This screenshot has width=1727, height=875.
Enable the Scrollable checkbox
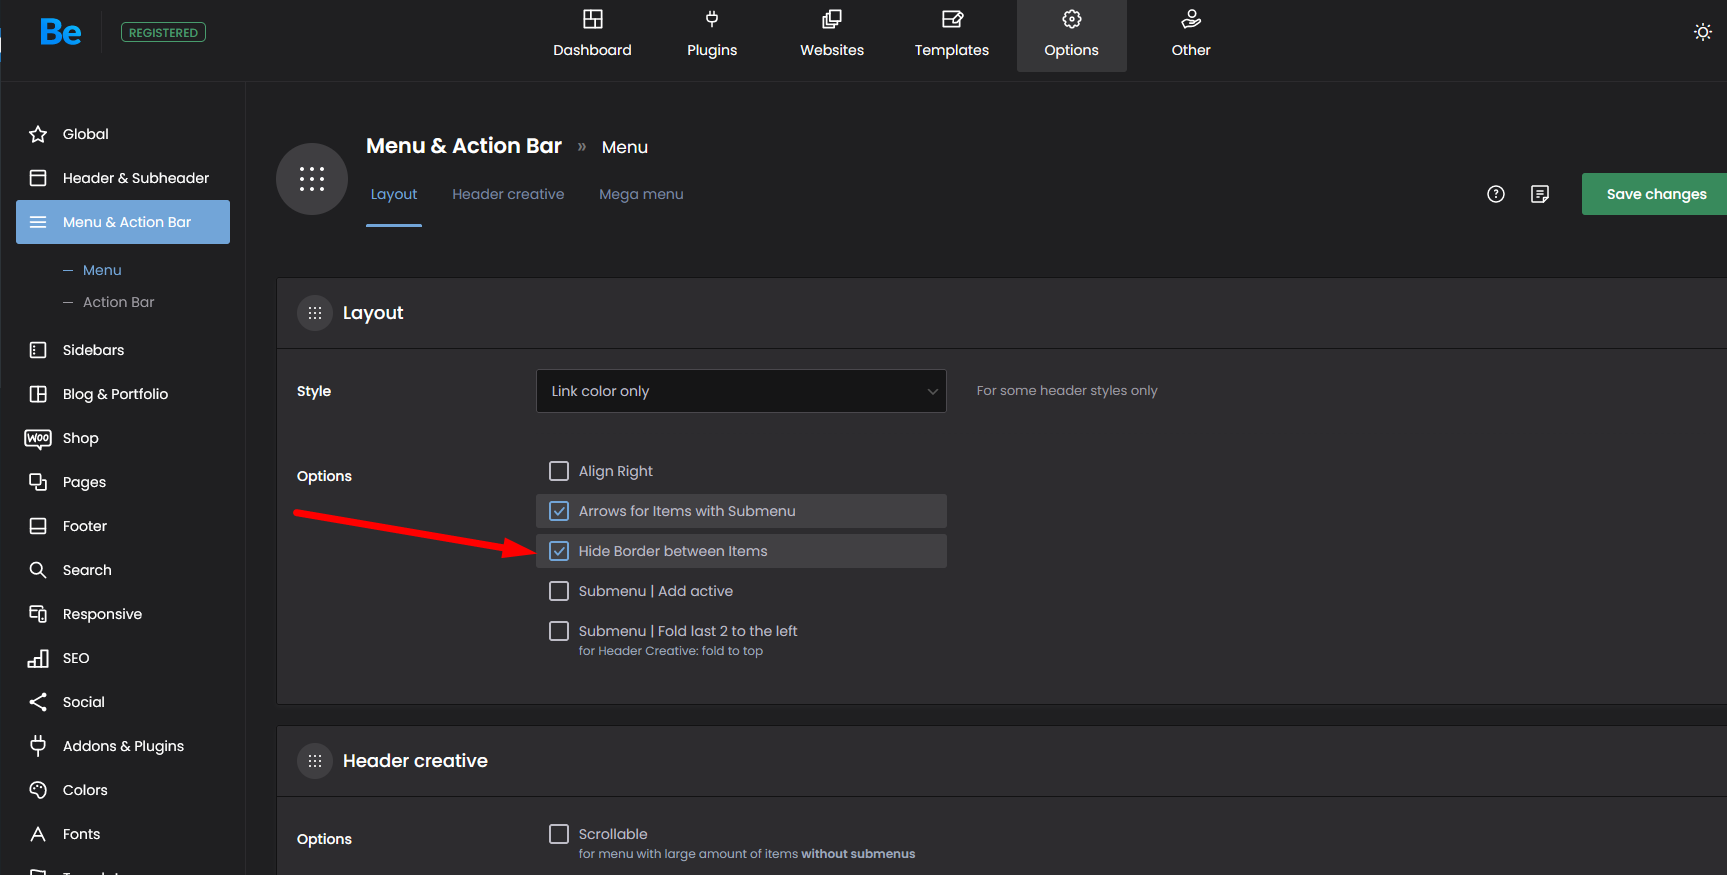coord(559,834)
